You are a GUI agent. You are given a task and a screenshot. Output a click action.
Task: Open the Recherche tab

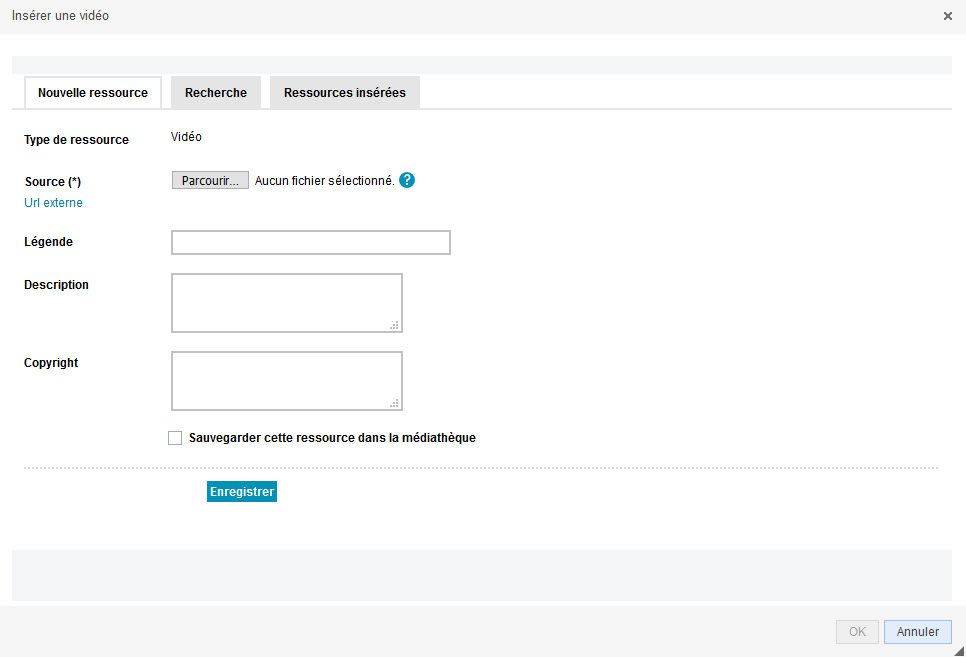tap(216, 92)
